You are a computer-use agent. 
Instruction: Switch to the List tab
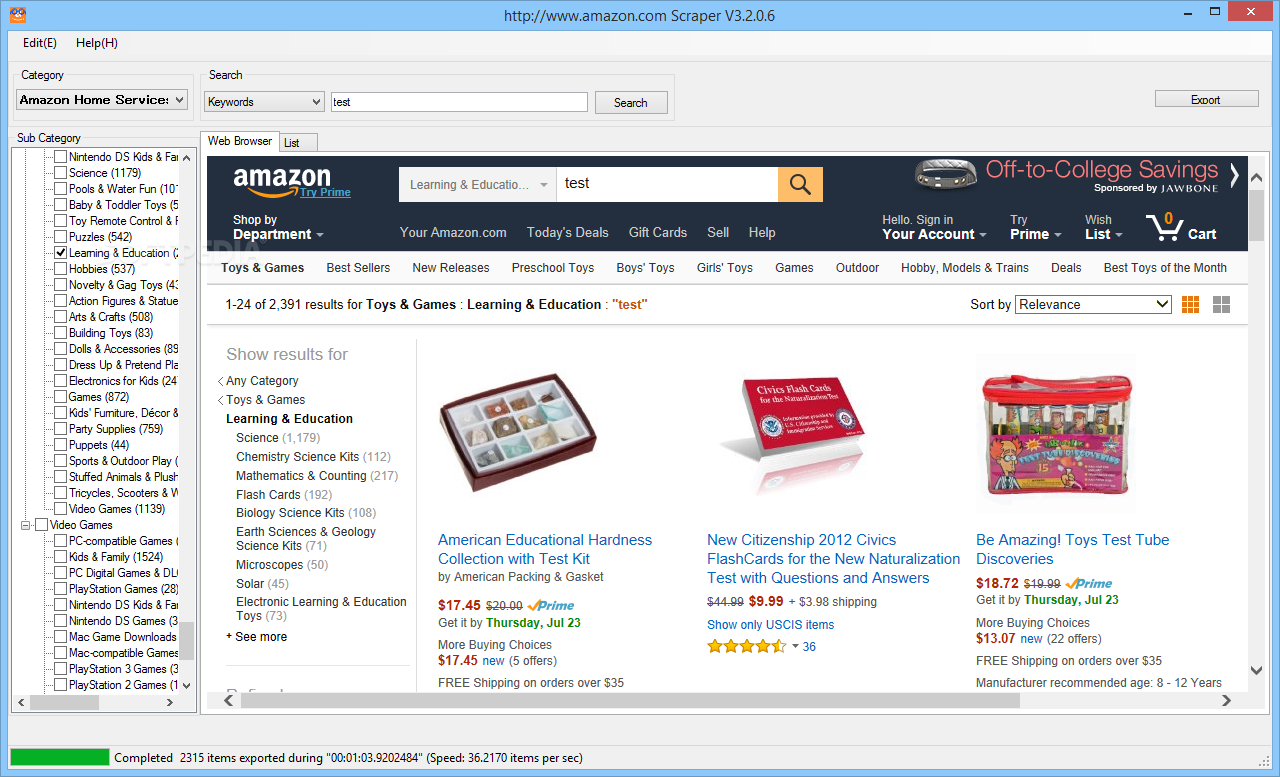(292, 143)
